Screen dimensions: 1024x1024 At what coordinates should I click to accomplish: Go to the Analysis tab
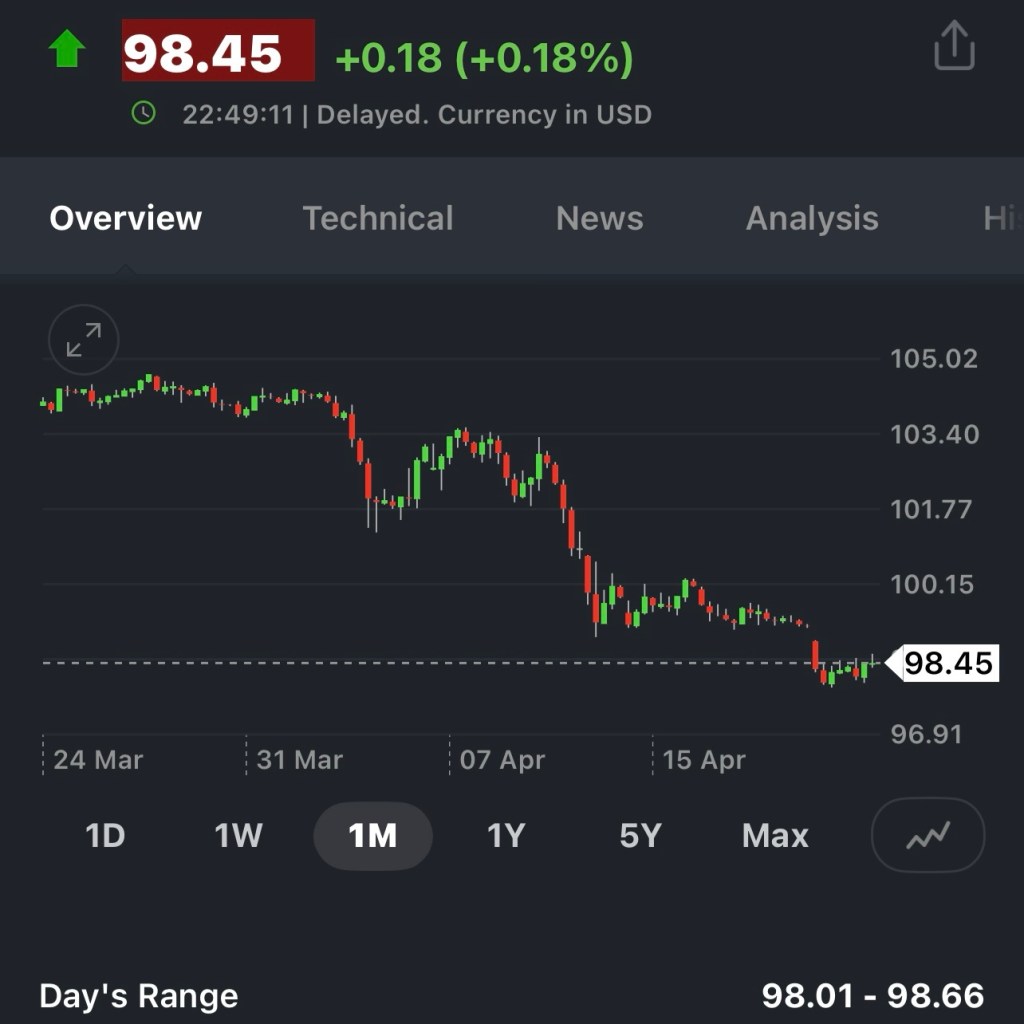point(811,218)
